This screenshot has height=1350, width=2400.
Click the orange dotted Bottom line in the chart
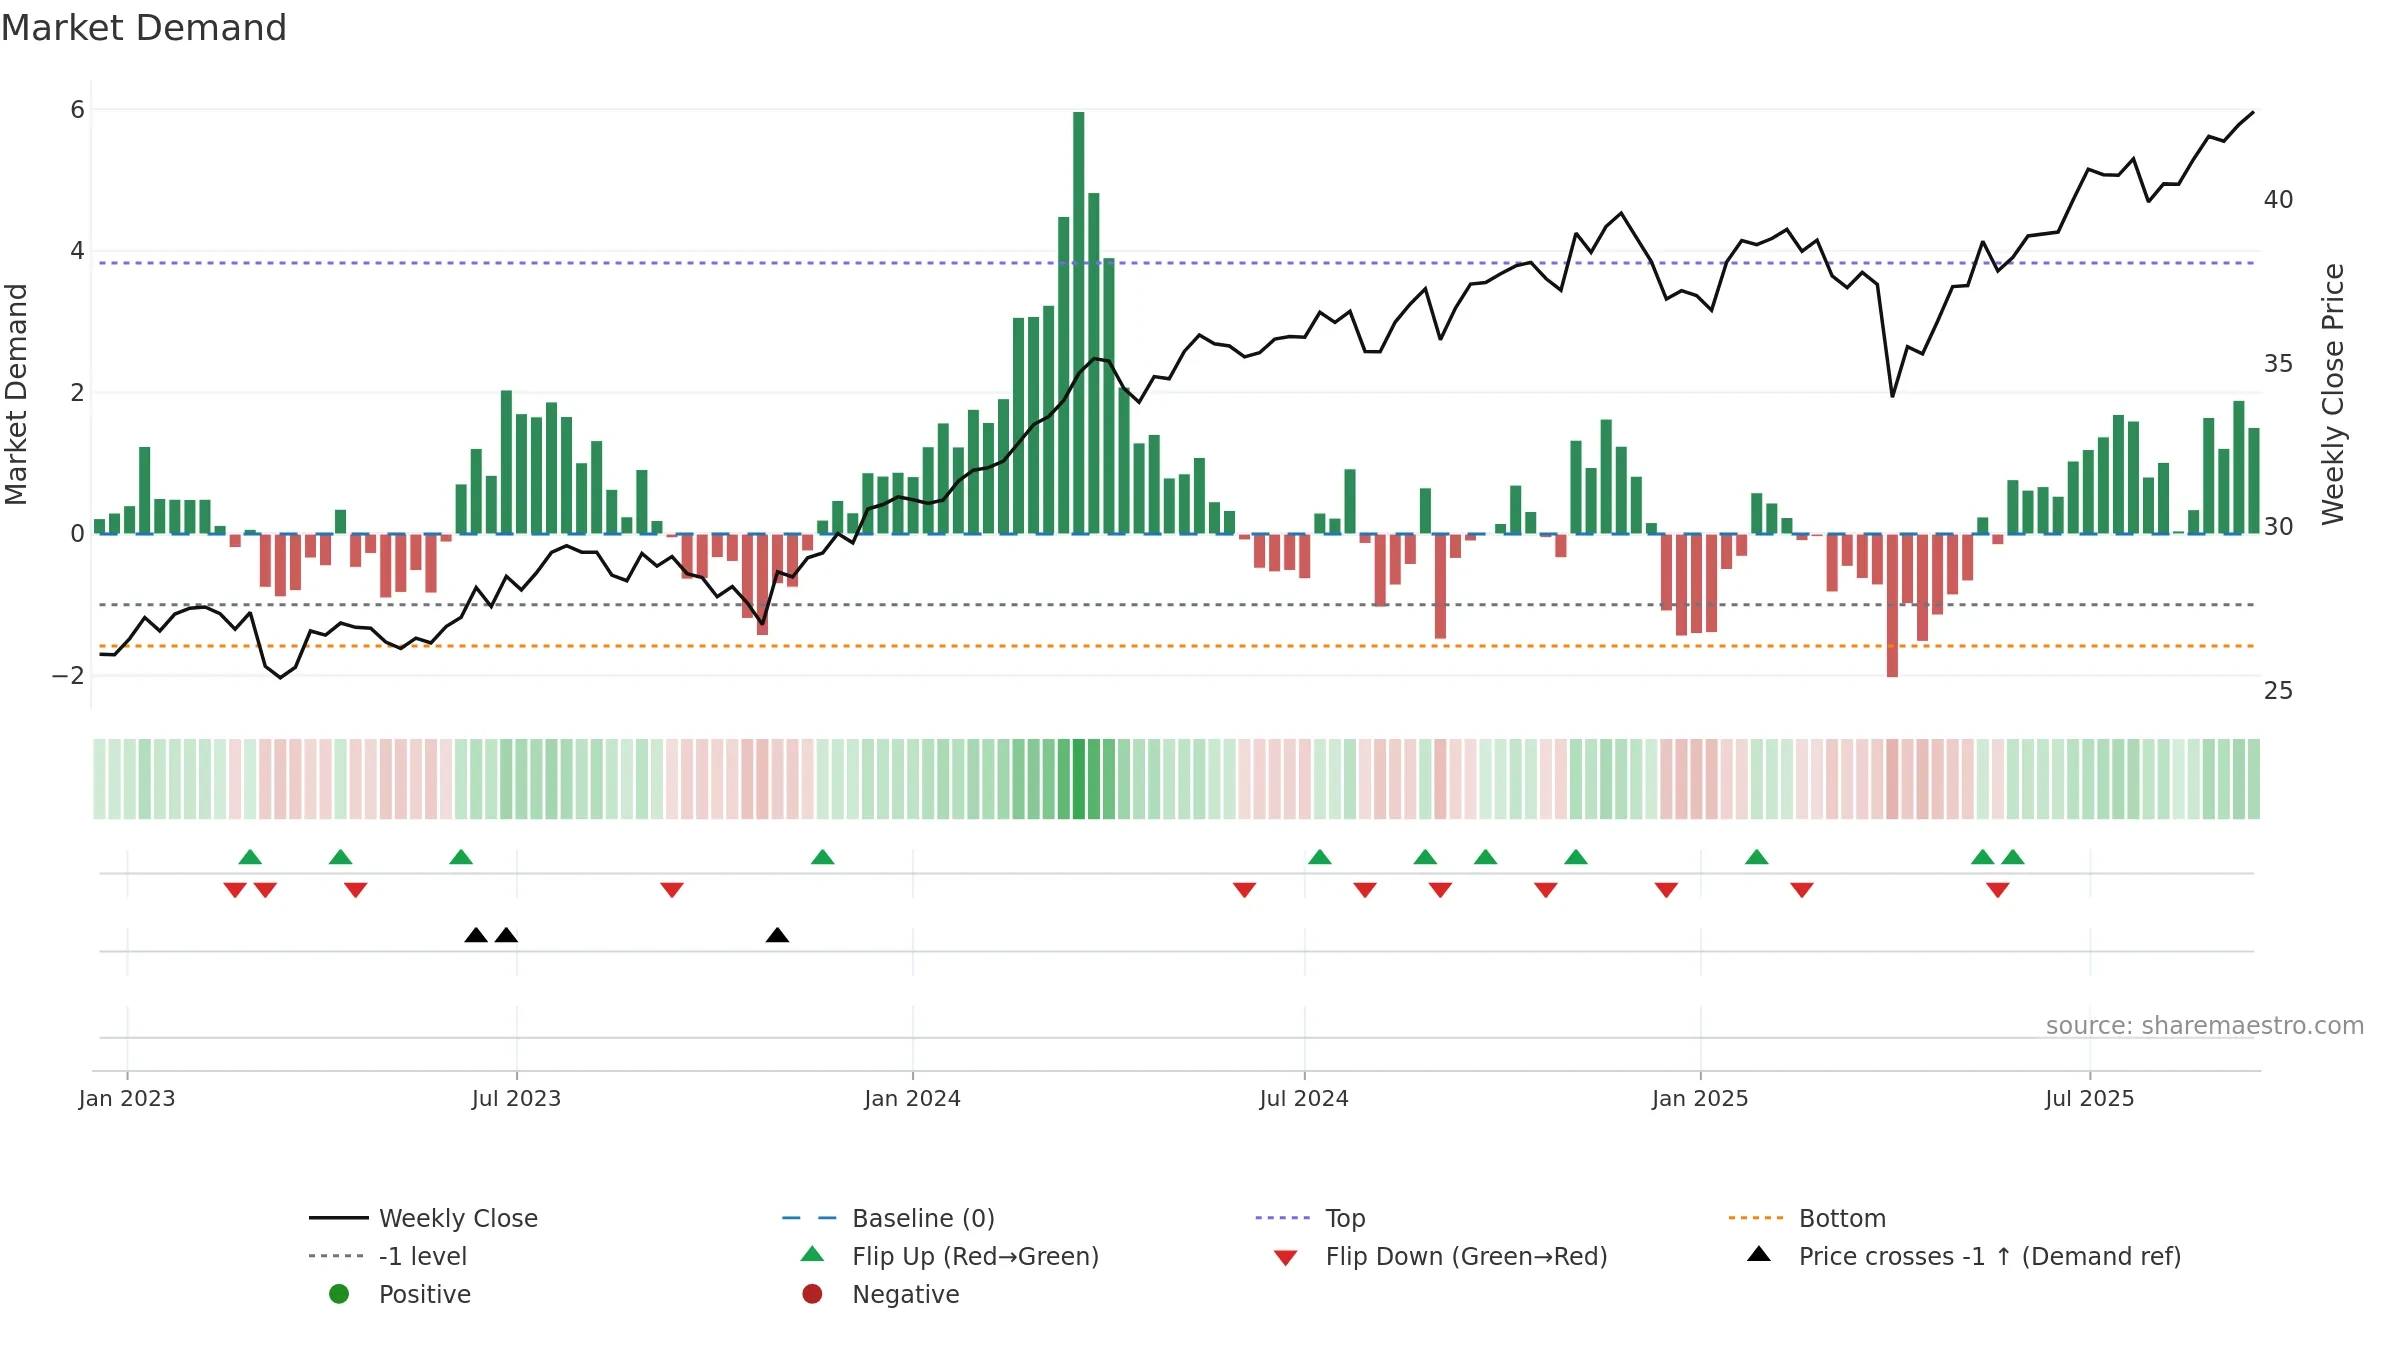(x=1176, y=646)
